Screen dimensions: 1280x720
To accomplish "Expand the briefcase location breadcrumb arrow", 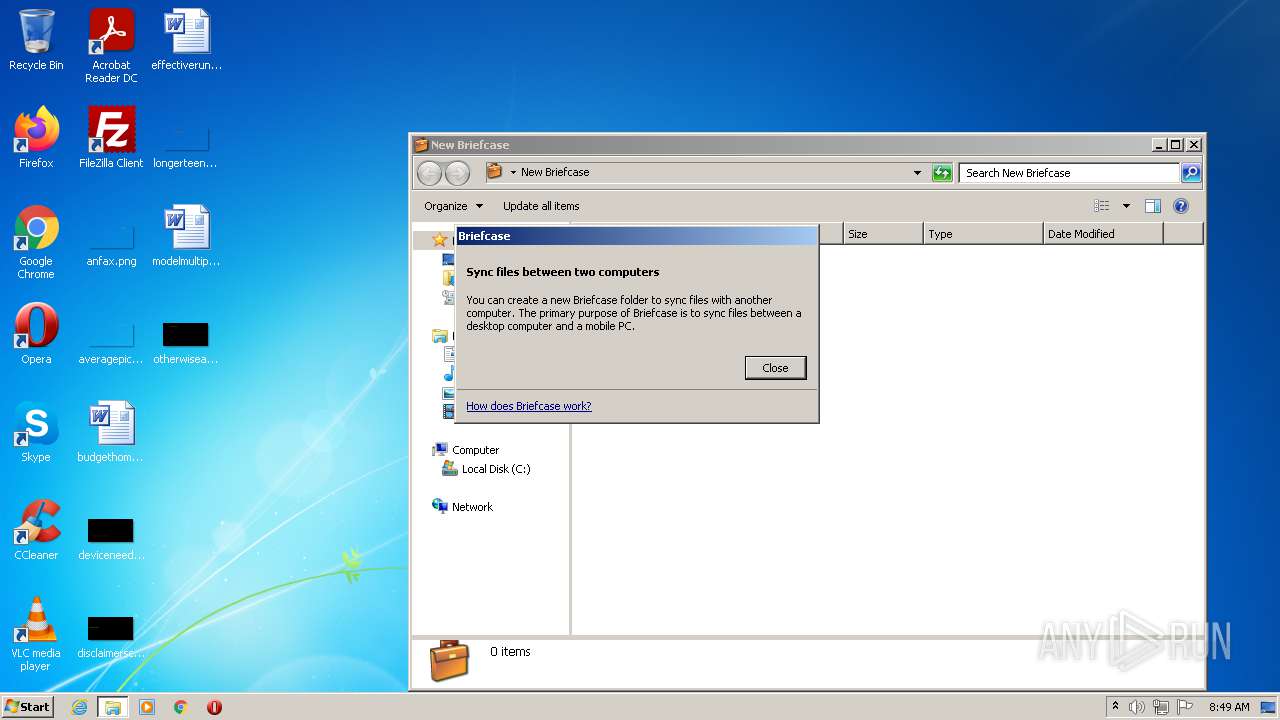I will click(x=513, y=173).
